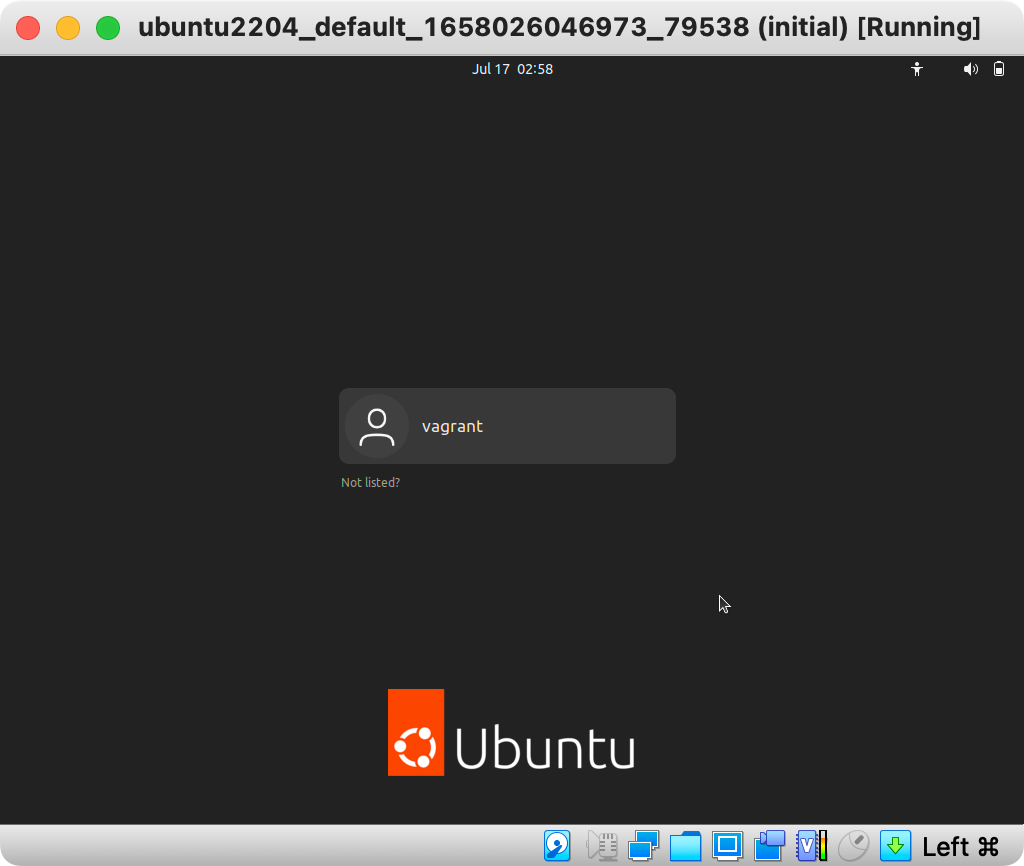Click the VirtualBox mouse integration icon

[x=854, y=846]
